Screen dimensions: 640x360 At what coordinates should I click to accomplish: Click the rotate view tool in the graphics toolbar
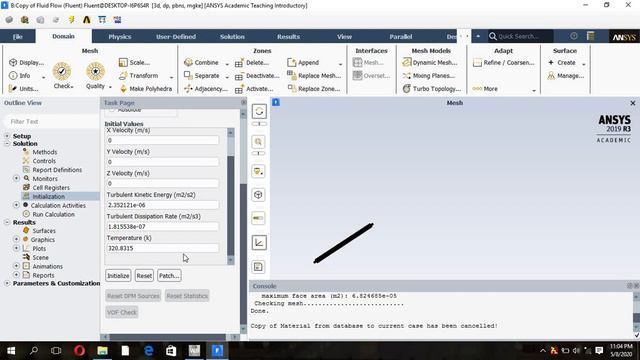click(259, 111)
